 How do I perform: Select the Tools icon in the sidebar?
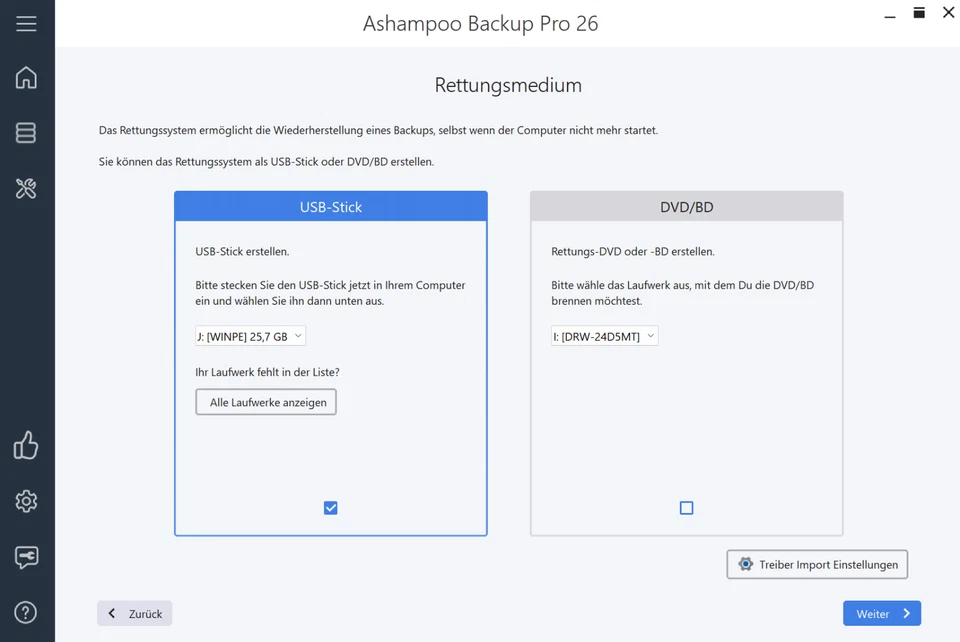point(26,188)
